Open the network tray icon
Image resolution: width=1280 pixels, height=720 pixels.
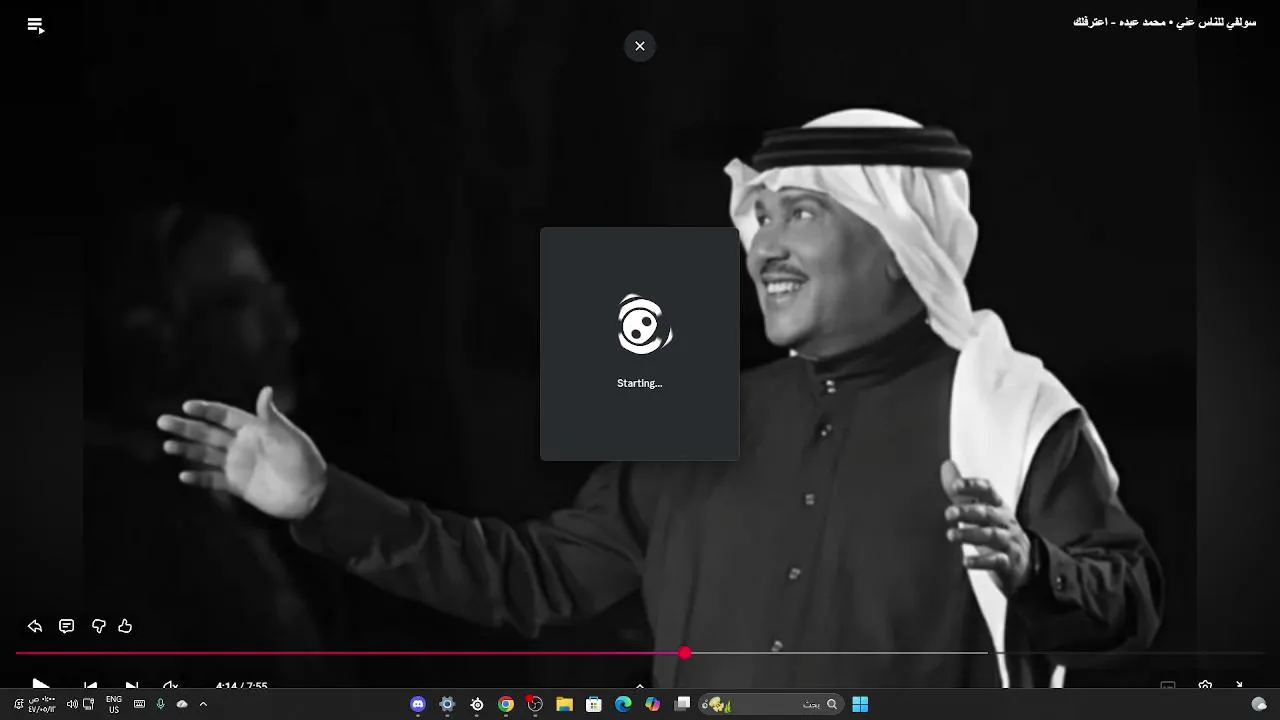click(x=89, y=704)
